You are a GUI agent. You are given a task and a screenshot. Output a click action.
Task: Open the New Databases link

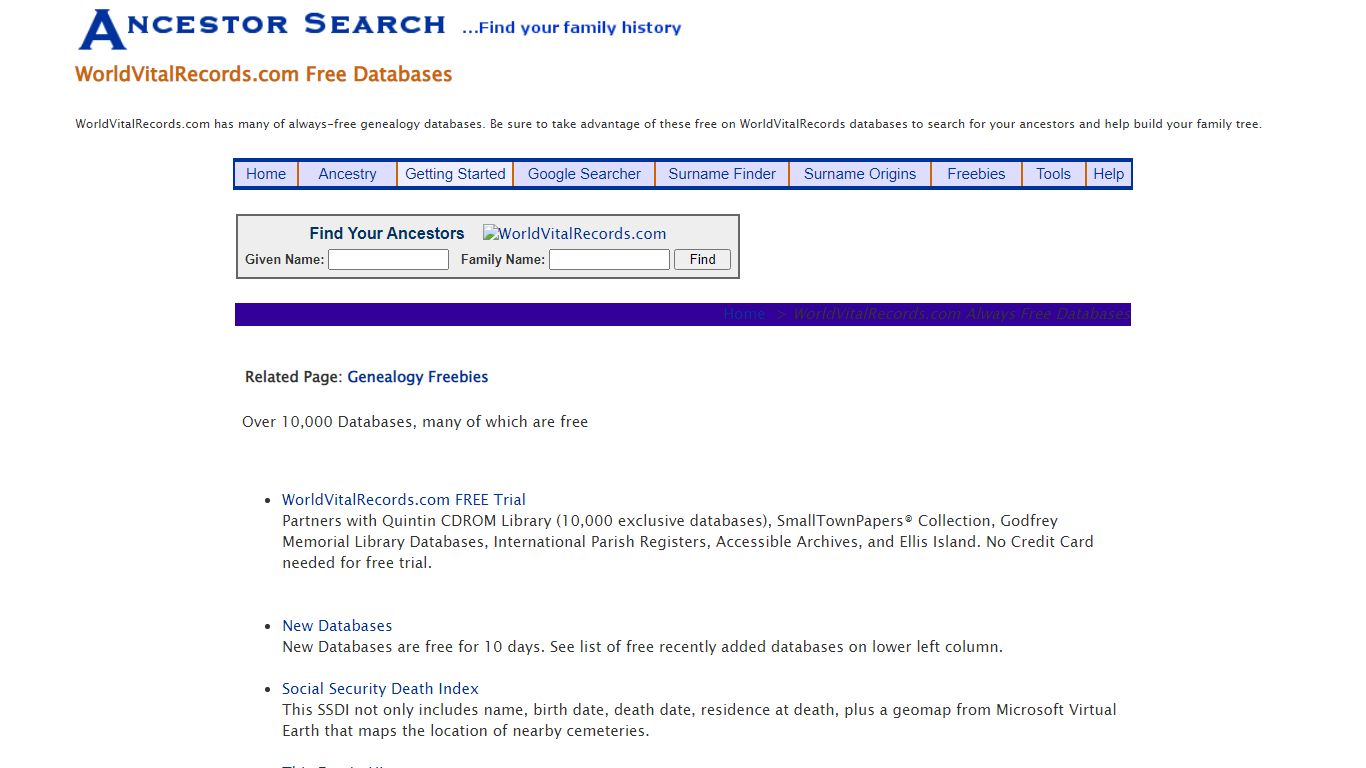(x=337, y=626)
